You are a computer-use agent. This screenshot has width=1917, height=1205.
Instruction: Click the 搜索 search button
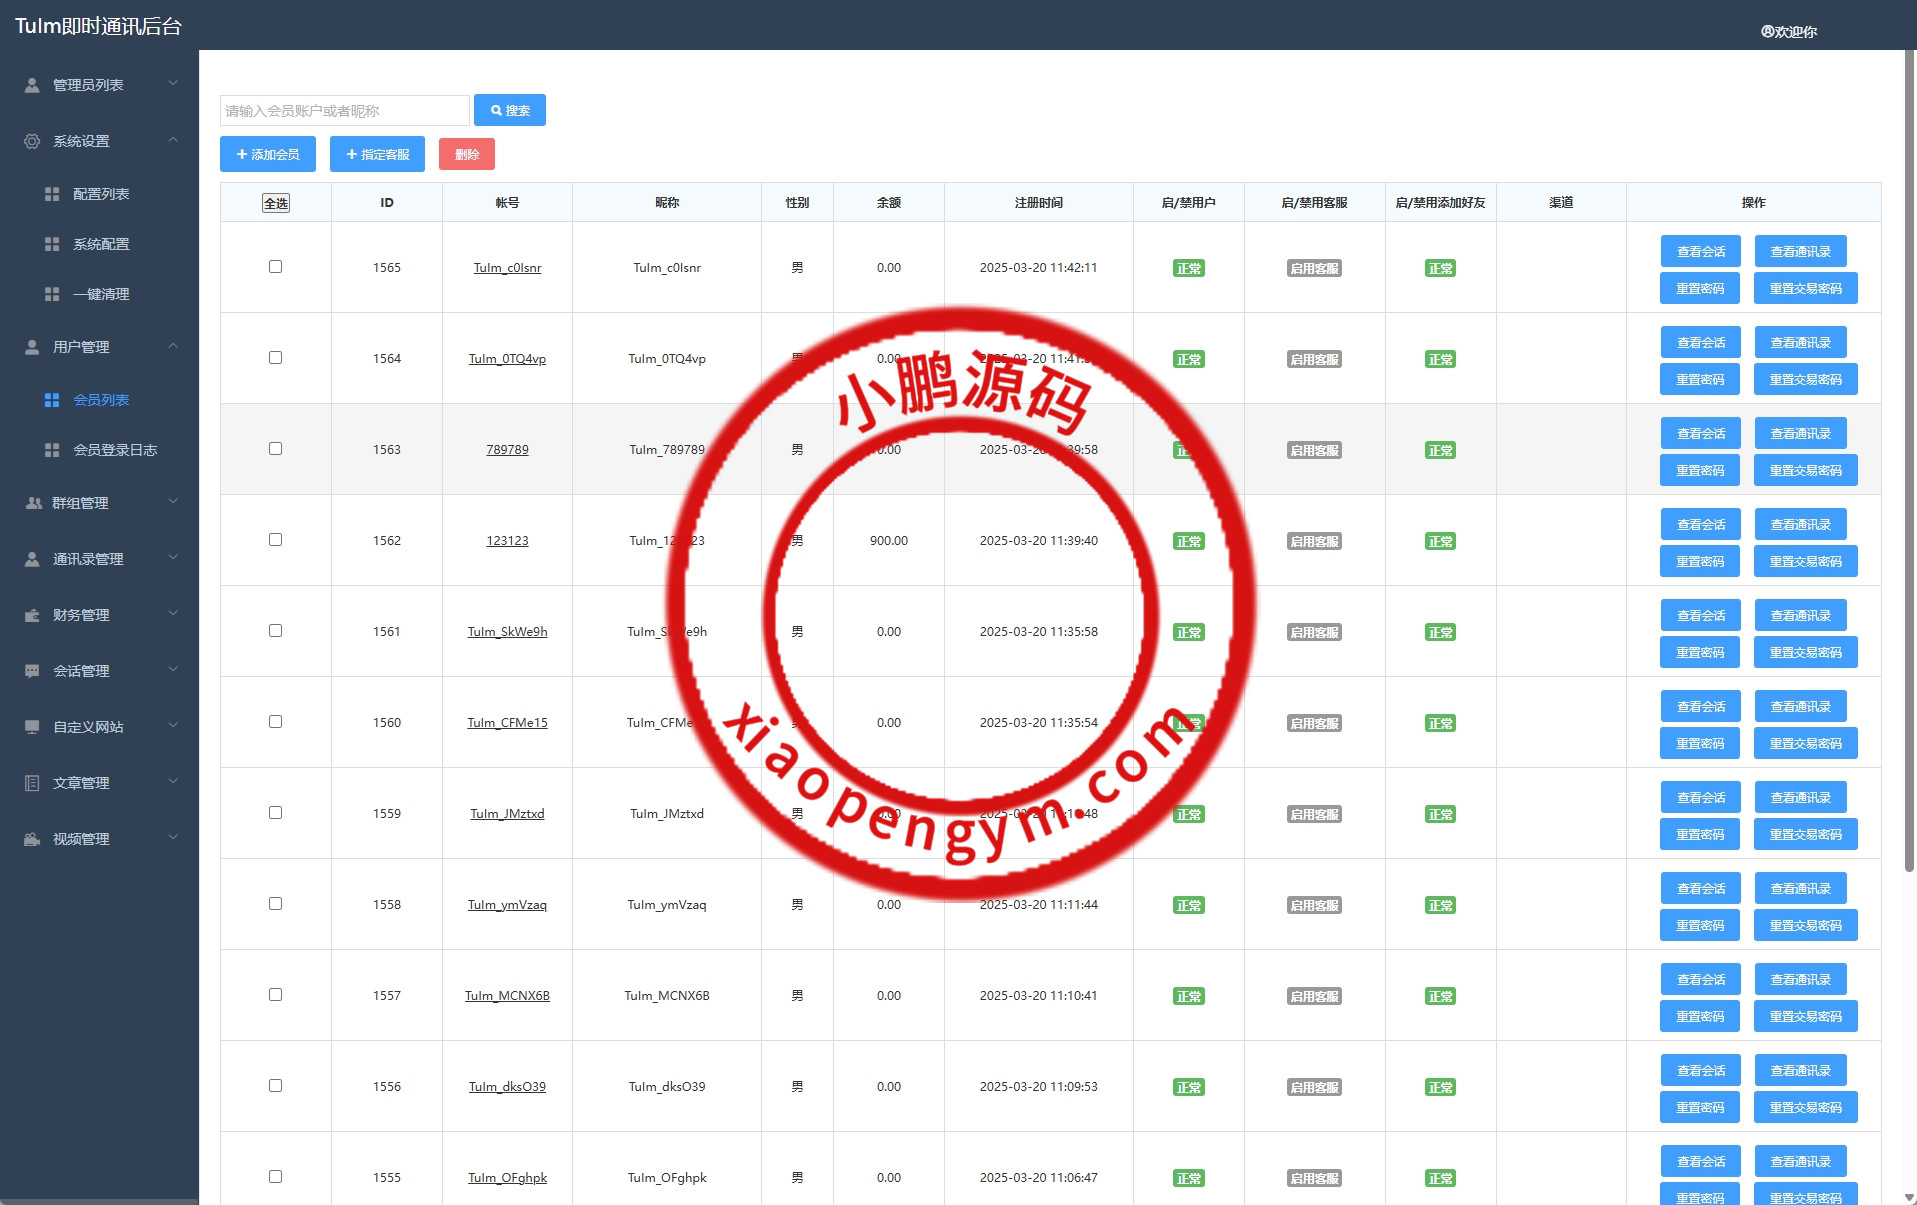coord(510,110)
